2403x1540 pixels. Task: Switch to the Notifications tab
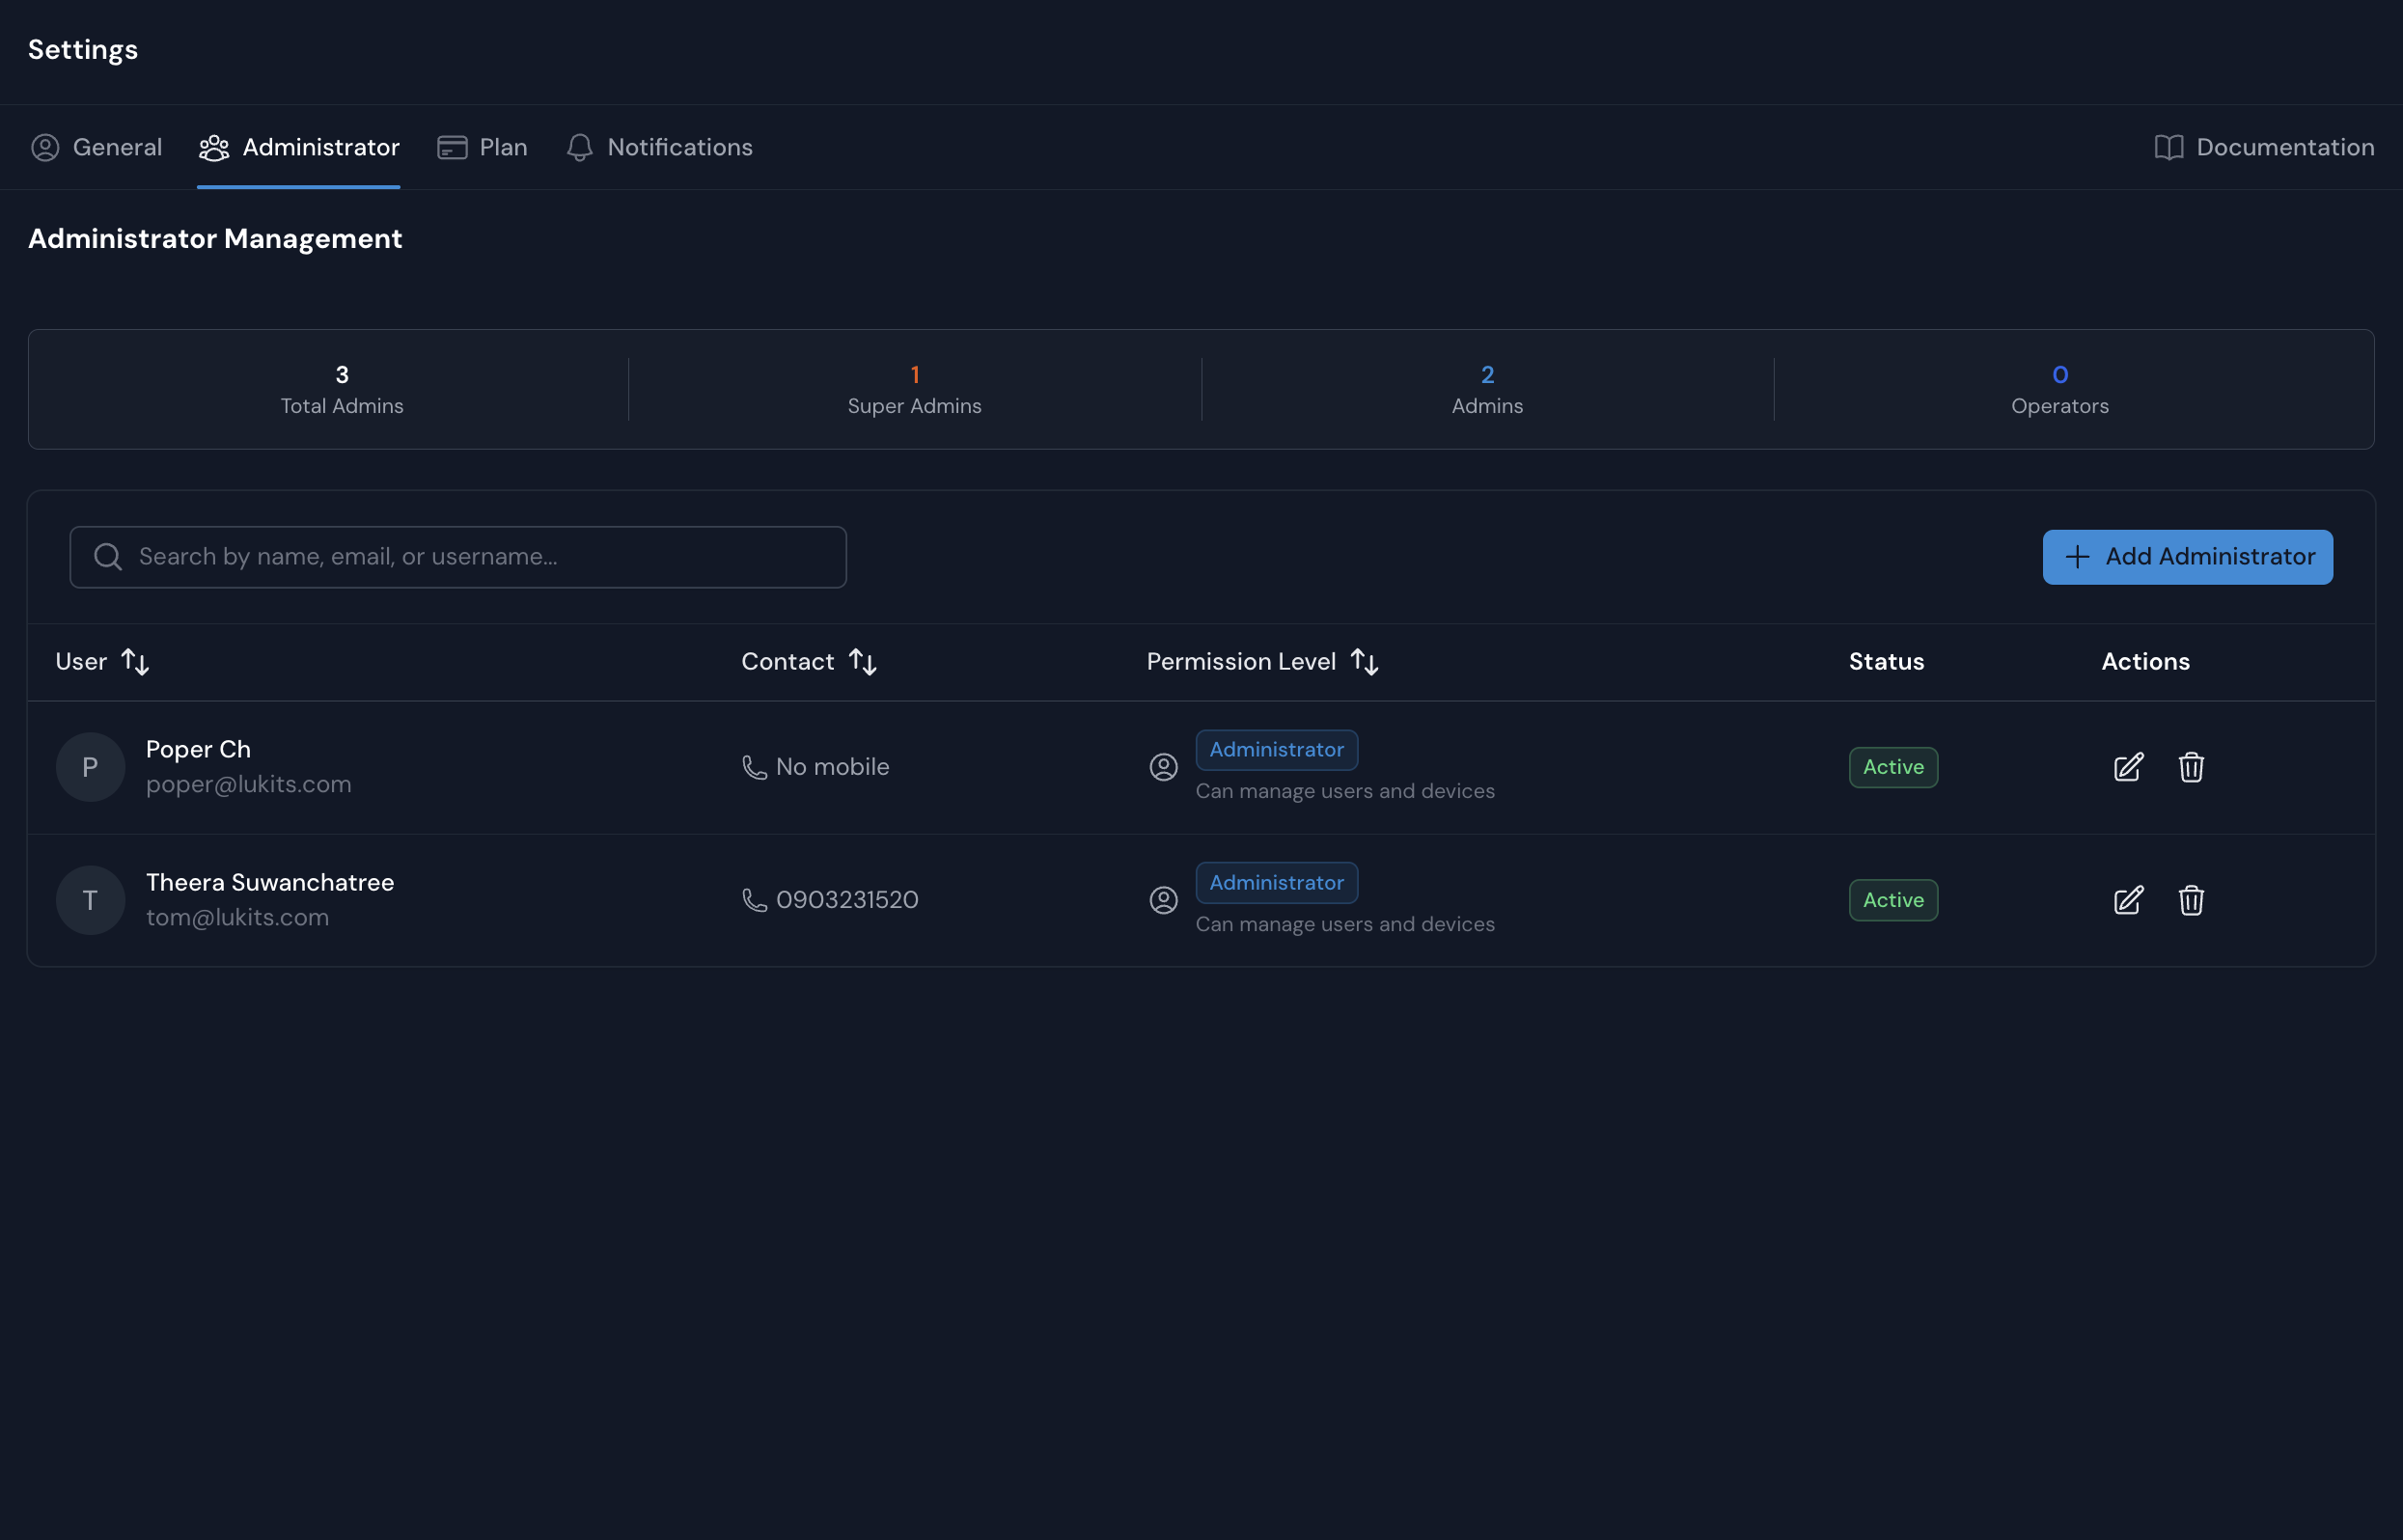coord(659,147)
